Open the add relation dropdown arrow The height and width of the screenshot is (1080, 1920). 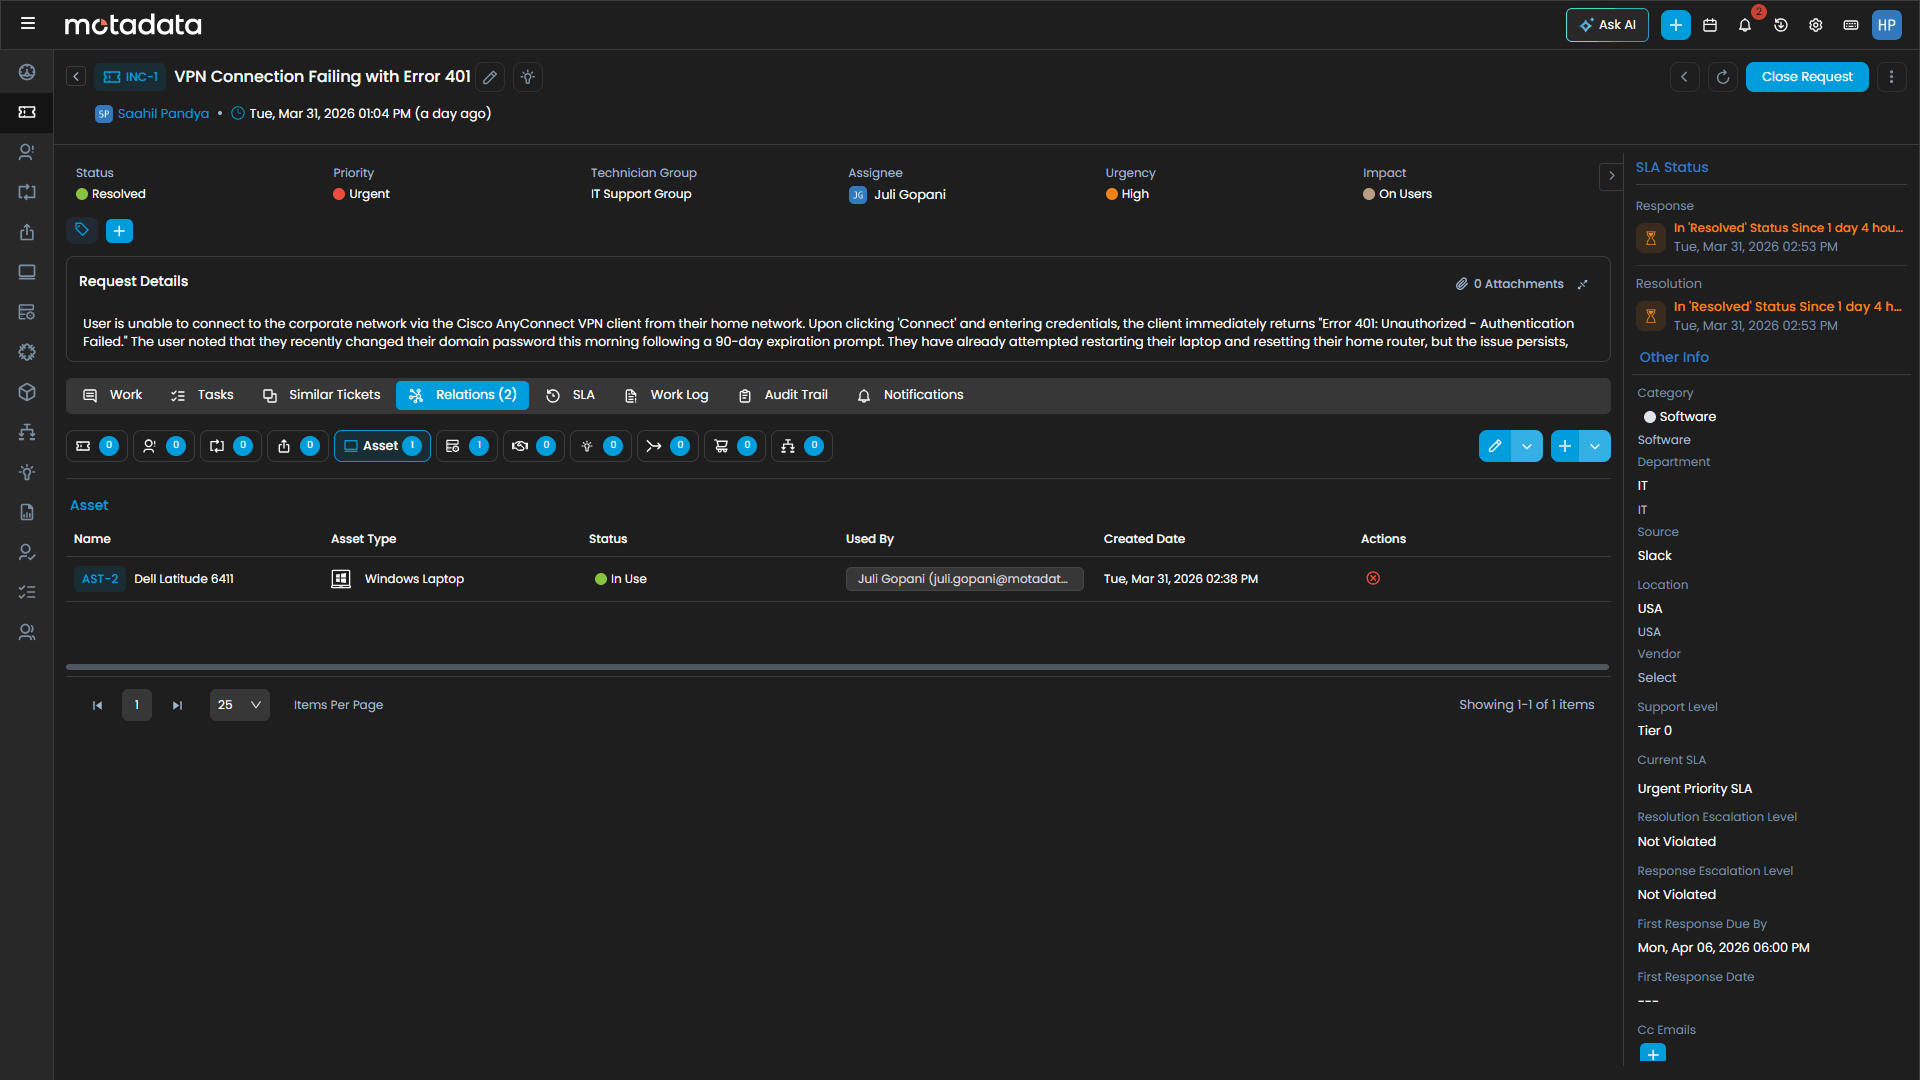[x=1594, y=446]
